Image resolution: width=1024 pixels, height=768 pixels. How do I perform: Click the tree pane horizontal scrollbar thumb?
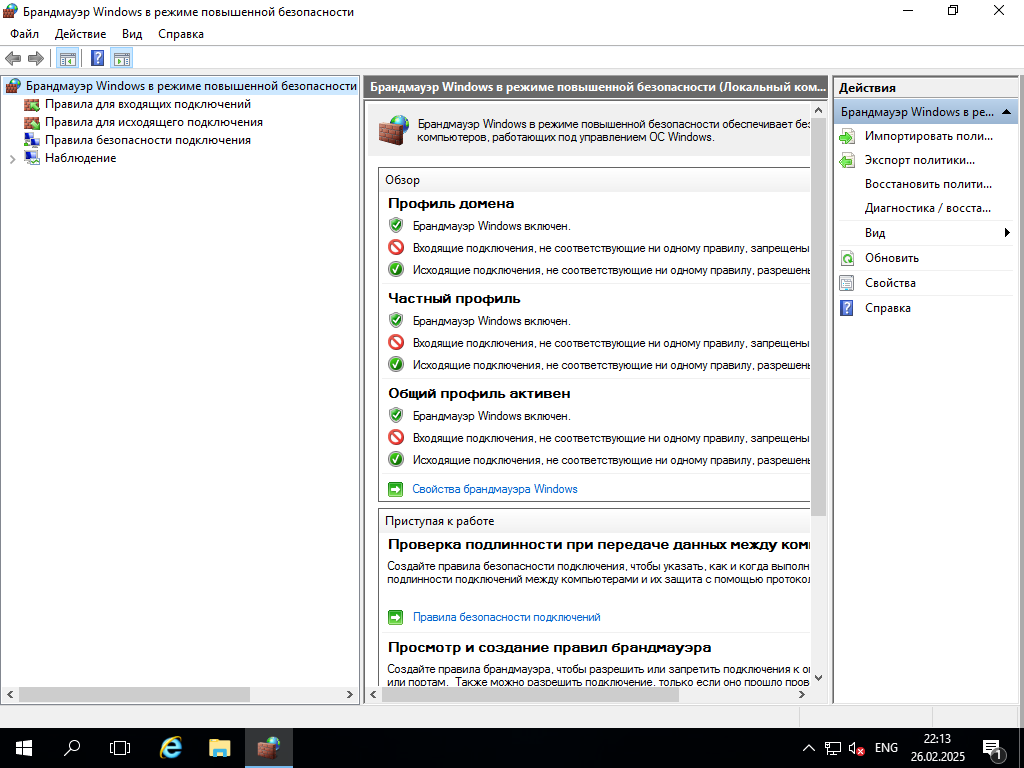click(135, 695)
